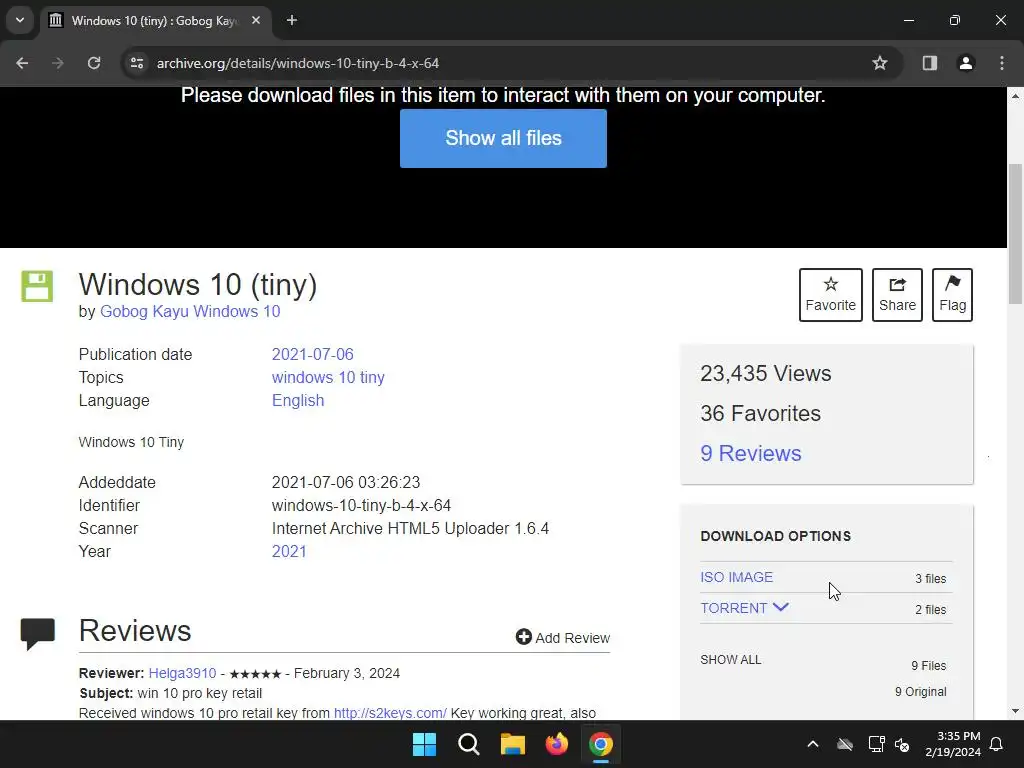The width and height of the screenshot is (1024, 768).
Task: Select the Windows 10 (tiny) browser tab
Action: (x=155, y=21)
